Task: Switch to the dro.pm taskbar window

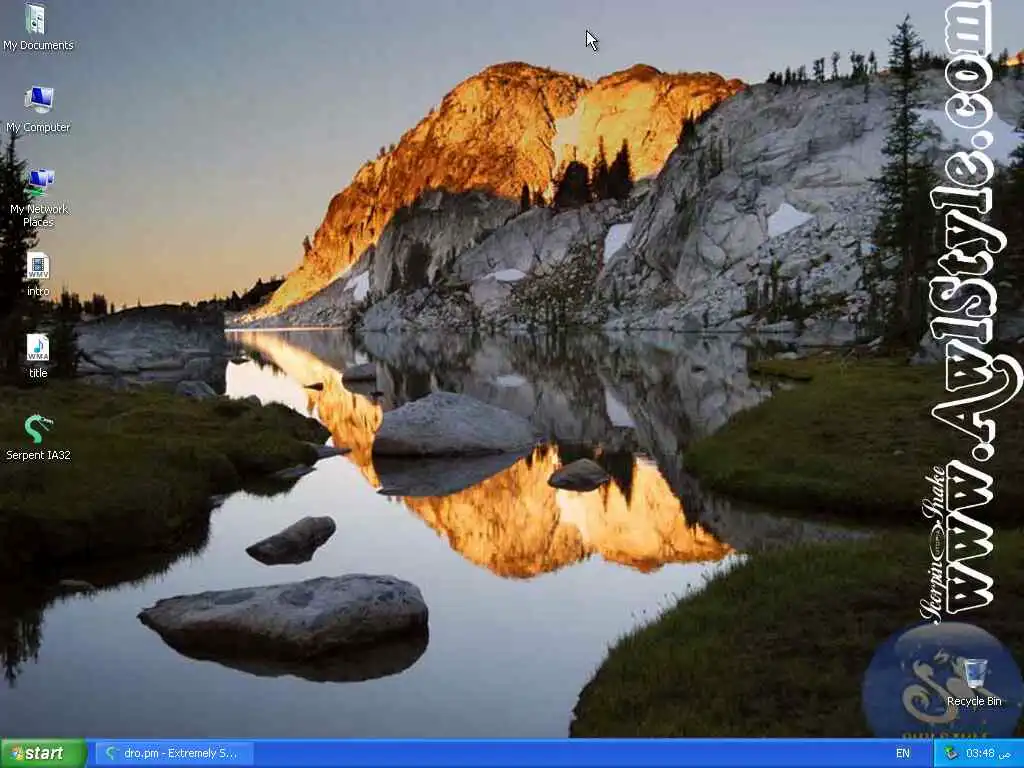Action: click(x=174, y=753)
